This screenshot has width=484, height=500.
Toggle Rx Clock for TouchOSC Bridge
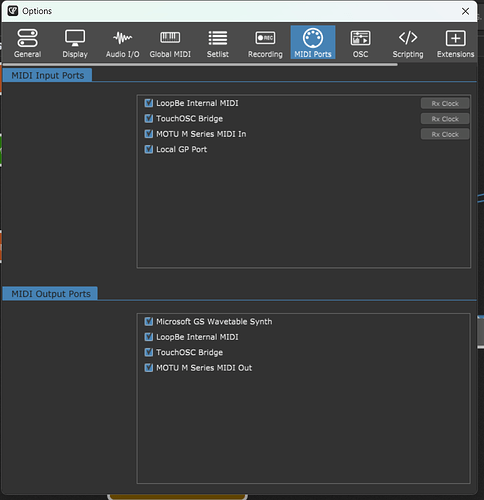click(x=445, y=119)
